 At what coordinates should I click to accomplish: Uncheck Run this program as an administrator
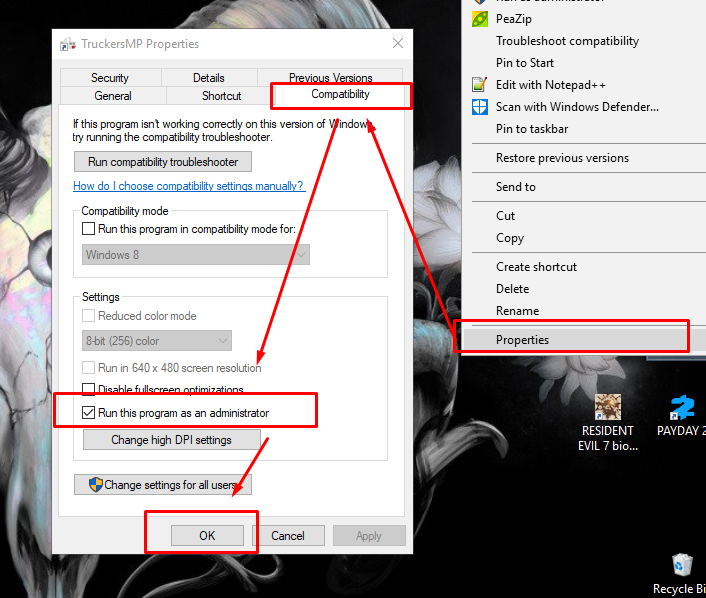88,412
